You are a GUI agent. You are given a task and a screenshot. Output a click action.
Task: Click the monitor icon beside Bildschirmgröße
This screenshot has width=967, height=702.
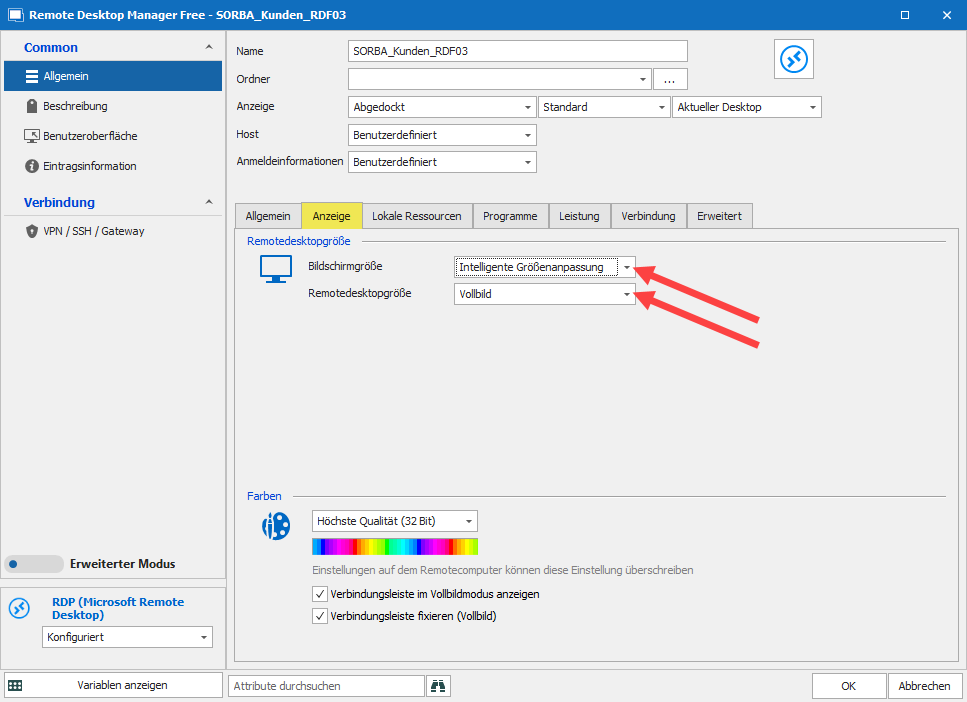click(275, 269)
